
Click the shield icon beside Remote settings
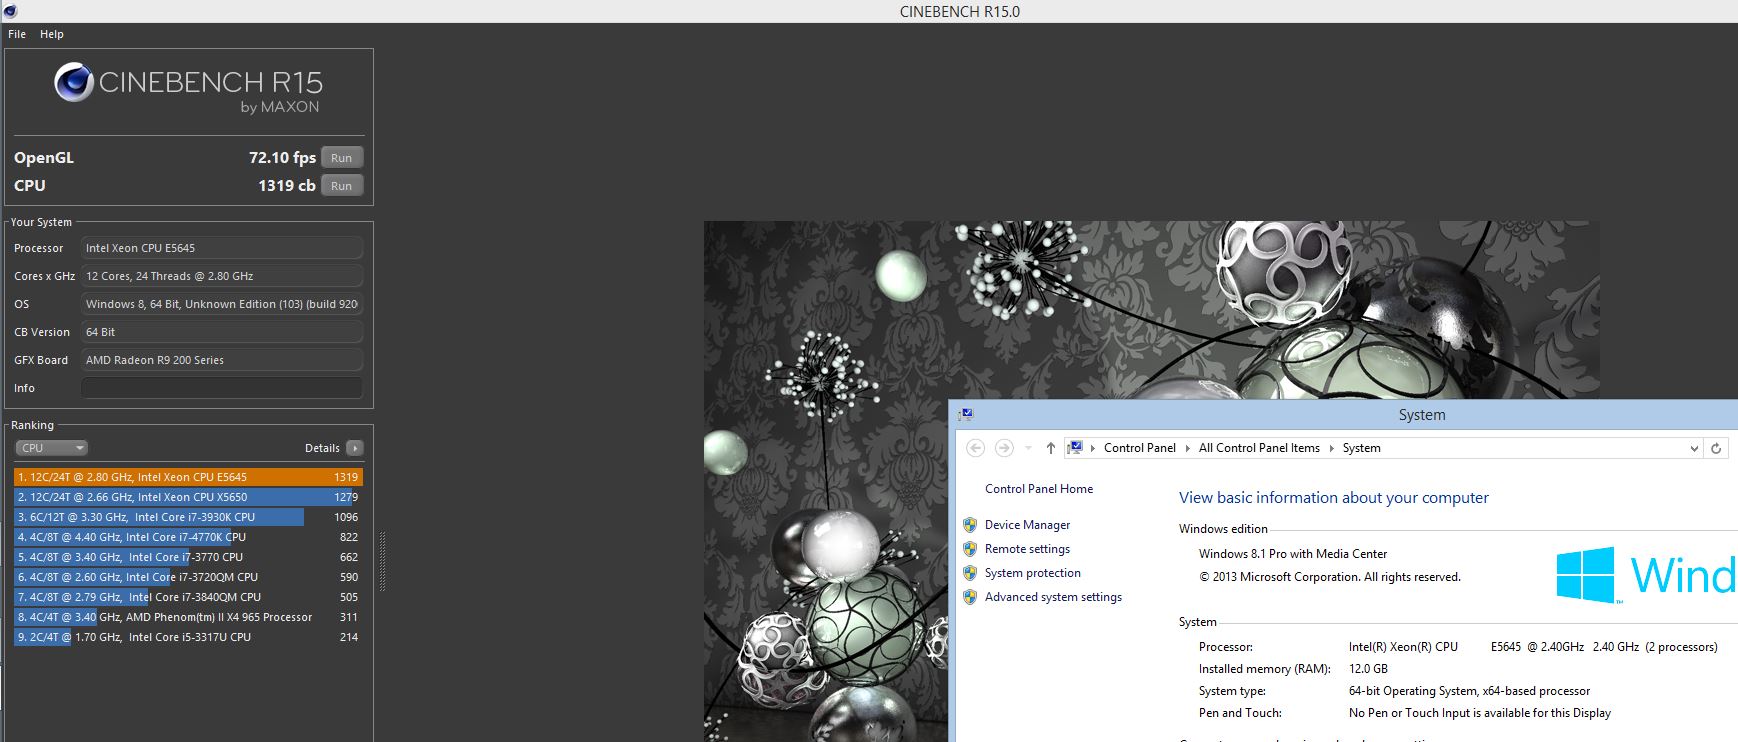pos(969,549)
